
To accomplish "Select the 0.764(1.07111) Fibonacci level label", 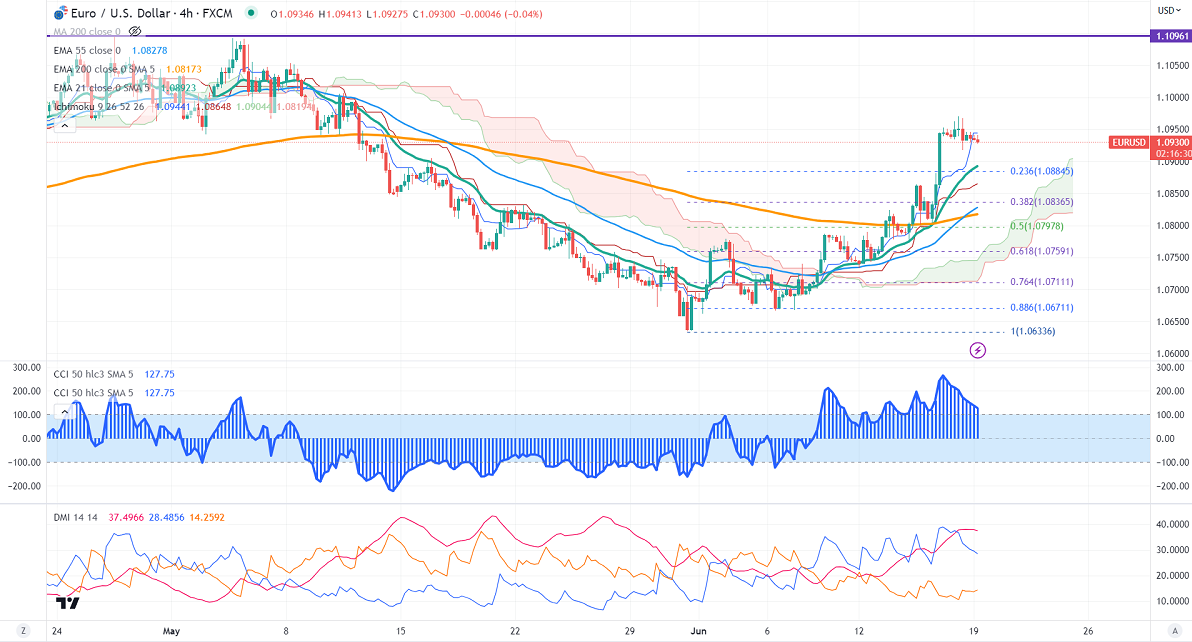I will point(1041,282).
